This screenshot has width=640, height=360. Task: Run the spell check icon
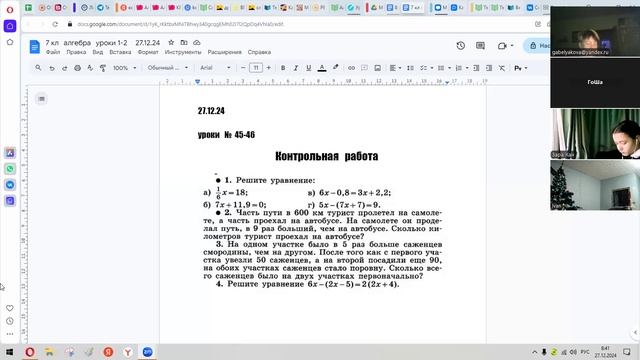pyautogui.click(x=90, y=68)
